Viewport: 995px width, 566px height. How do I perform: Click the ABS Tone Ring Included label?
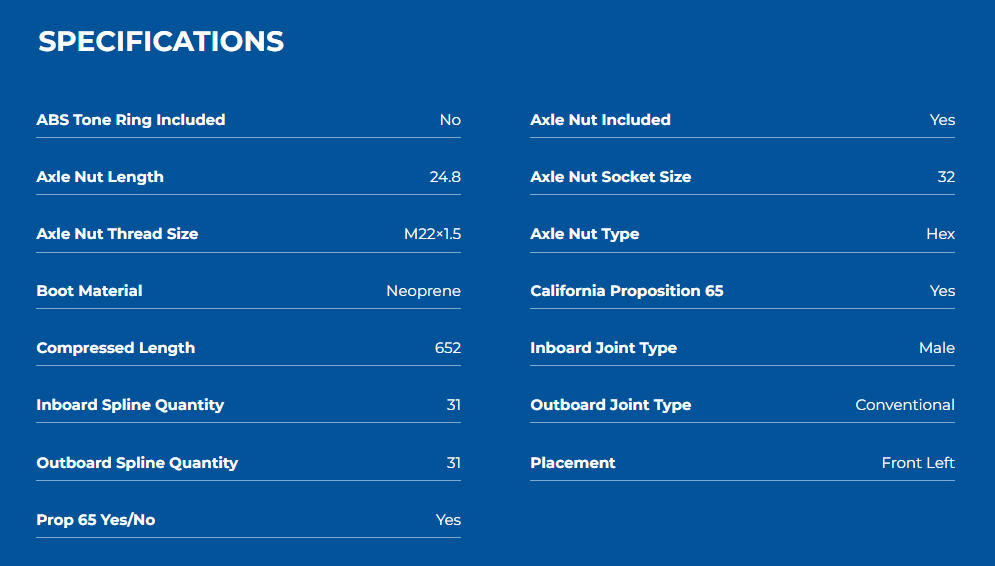point(131,120)
